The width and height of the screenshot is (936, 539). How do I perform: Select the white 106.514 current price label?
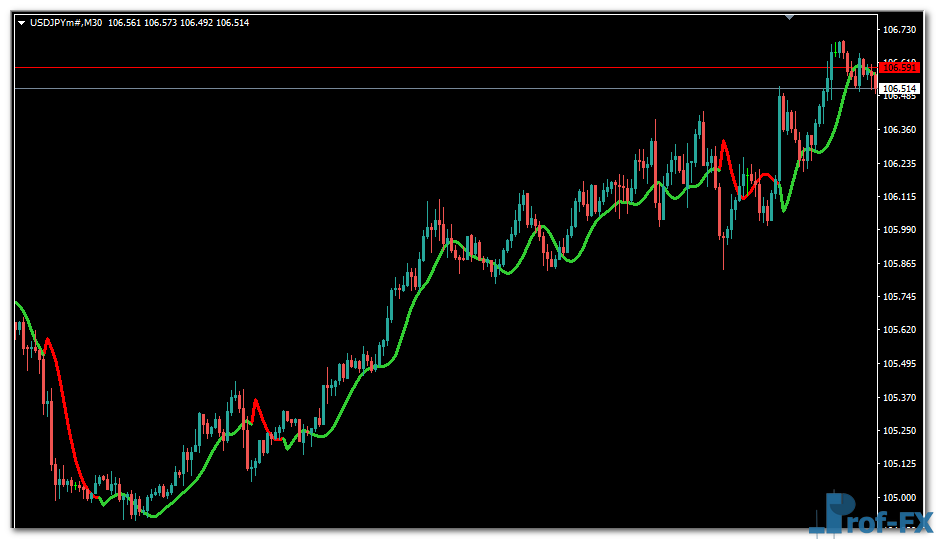(899, 89)
